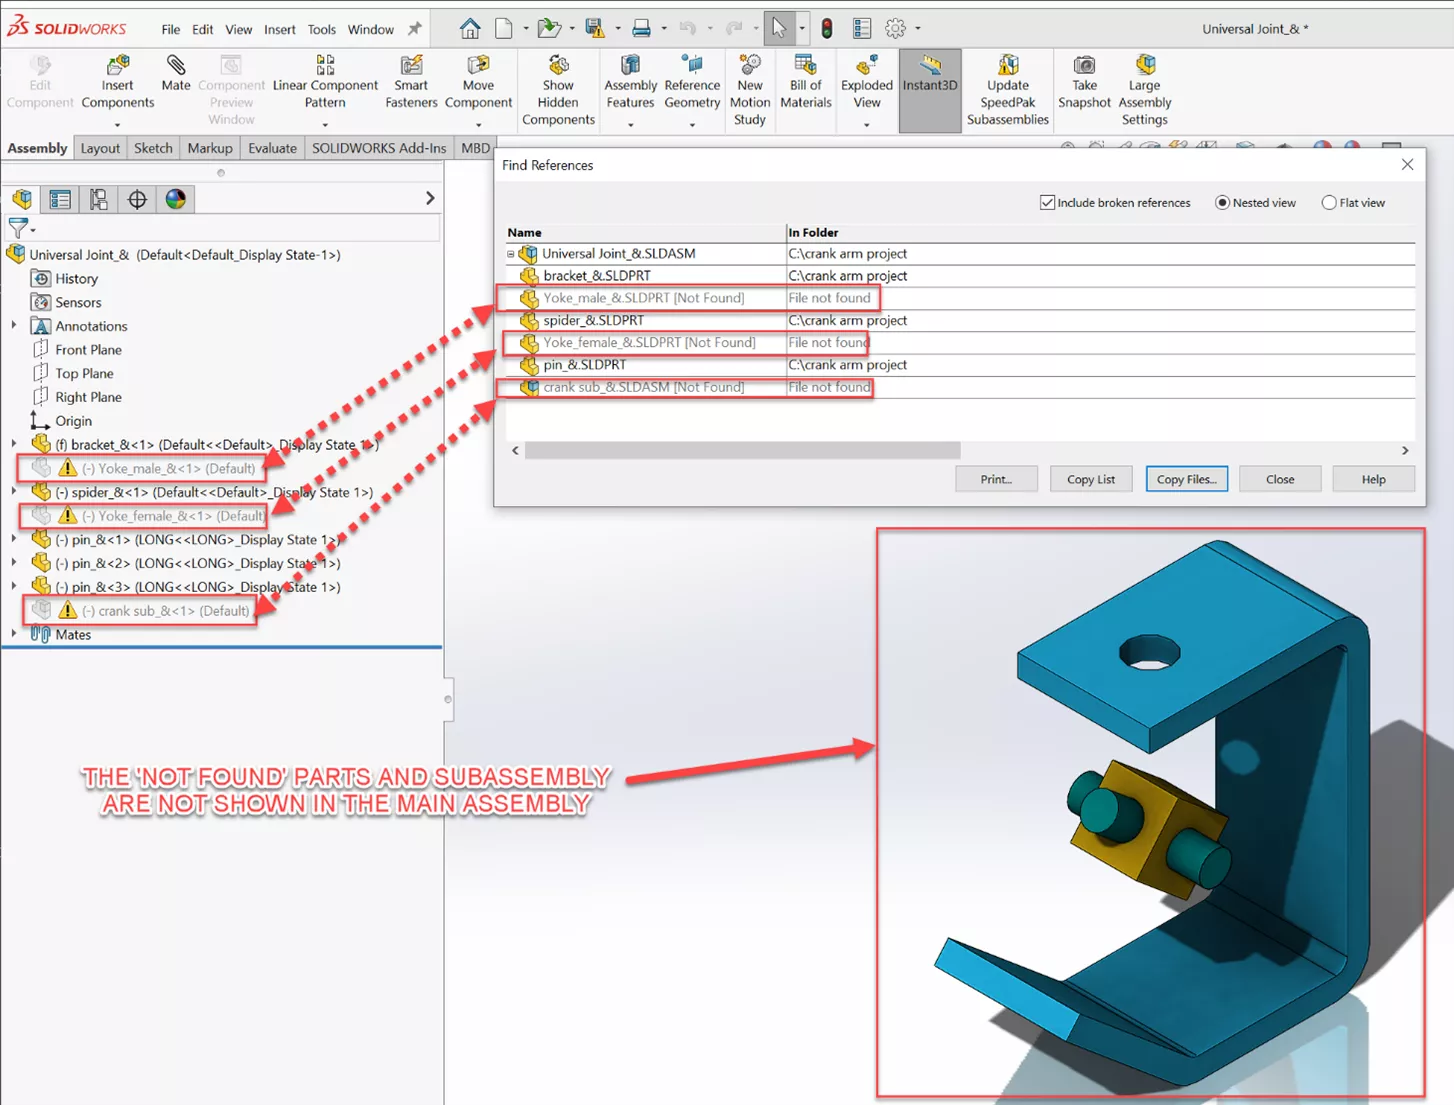Screen dimensions: 1454x1105
Task: Expand the Annotations tree node
Action: pyautogui.click(x=14, y=326)
